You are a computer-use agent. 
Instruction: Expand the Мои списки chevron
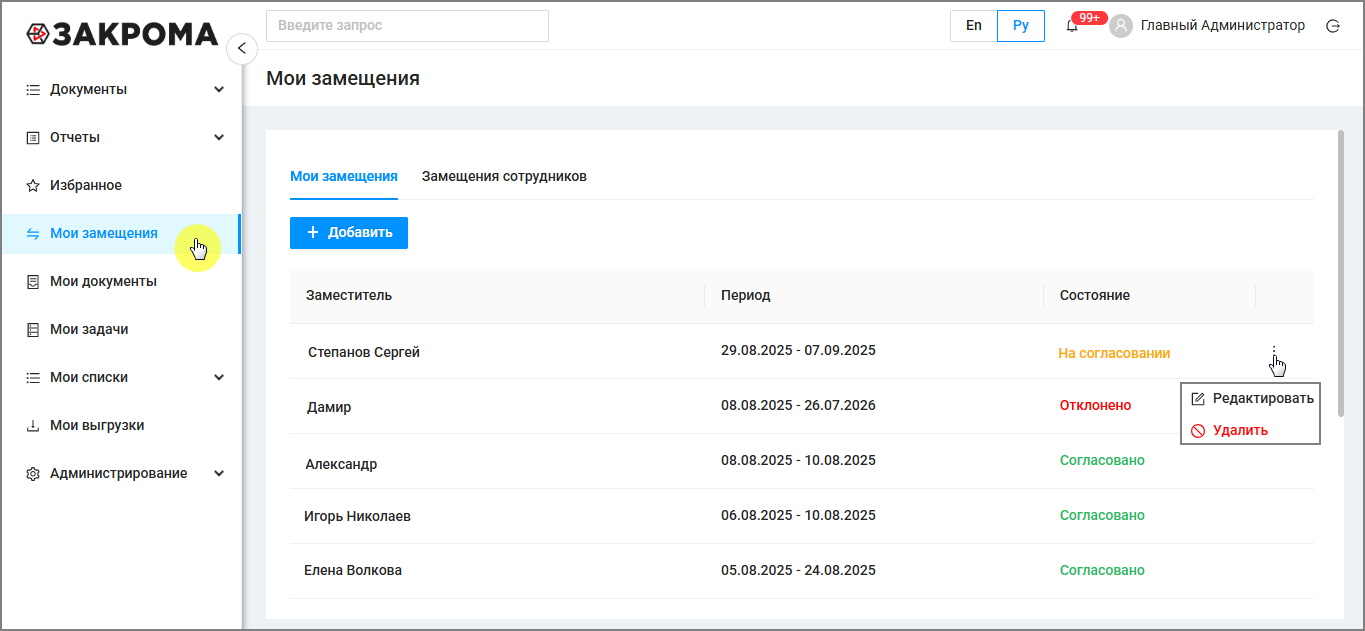point(219,378)
